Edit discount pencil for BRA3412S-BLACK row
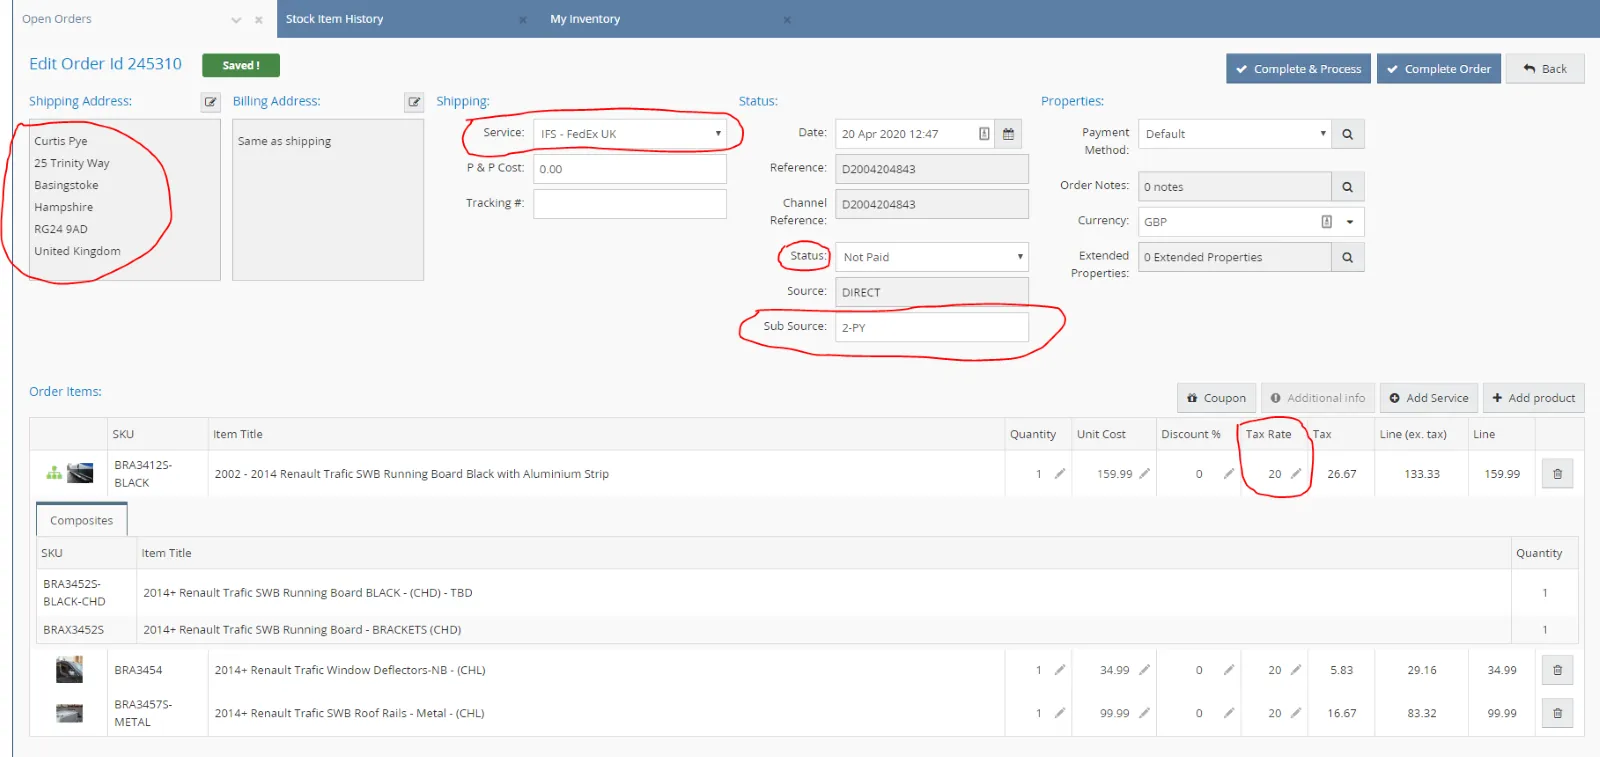 [x=1229, y=474]
